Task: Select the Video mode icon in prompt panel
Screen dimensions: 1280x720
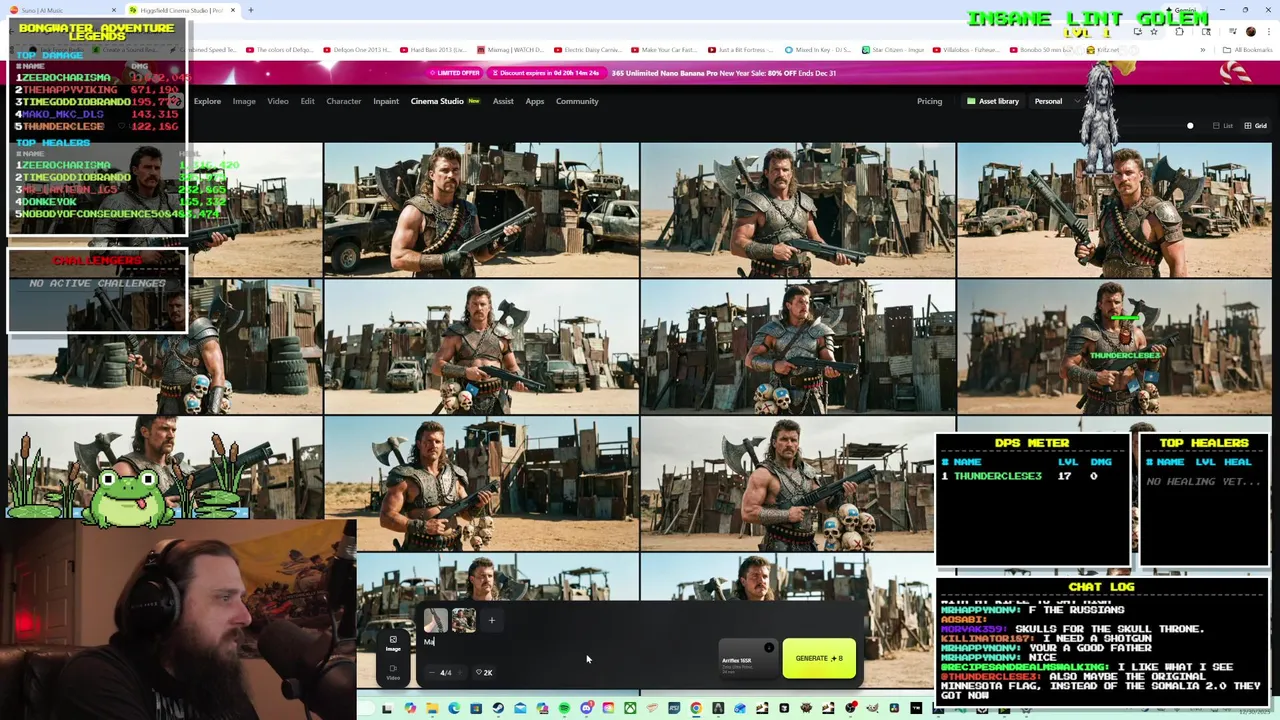Action: click(393, 672)
